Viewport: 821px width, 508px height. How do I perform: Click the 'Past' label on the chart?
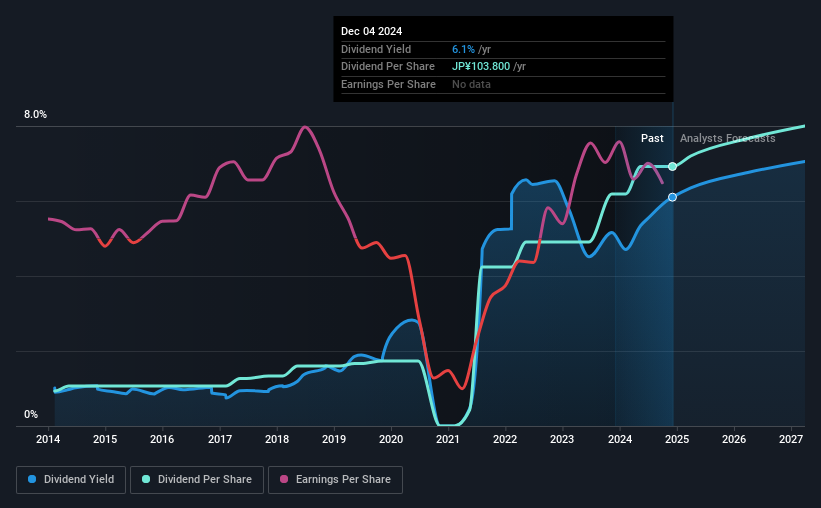pos(652,138)
